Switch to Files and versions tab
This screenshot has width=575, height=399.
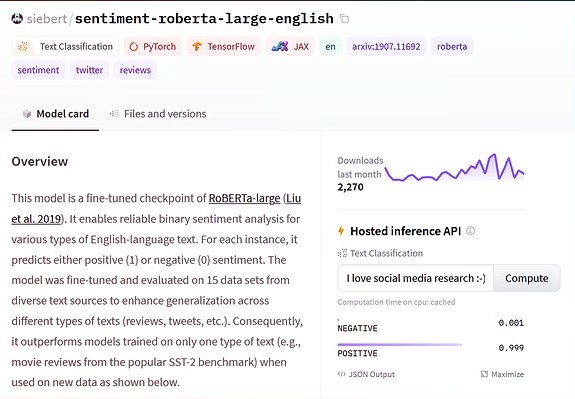click(x=158, y=114)
